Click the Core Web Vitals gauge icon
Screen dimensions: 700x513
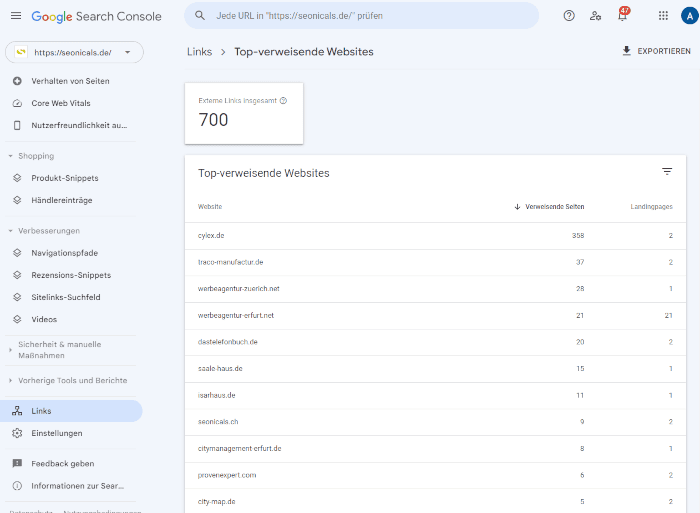pyautogui.click(x=17, y=103)
